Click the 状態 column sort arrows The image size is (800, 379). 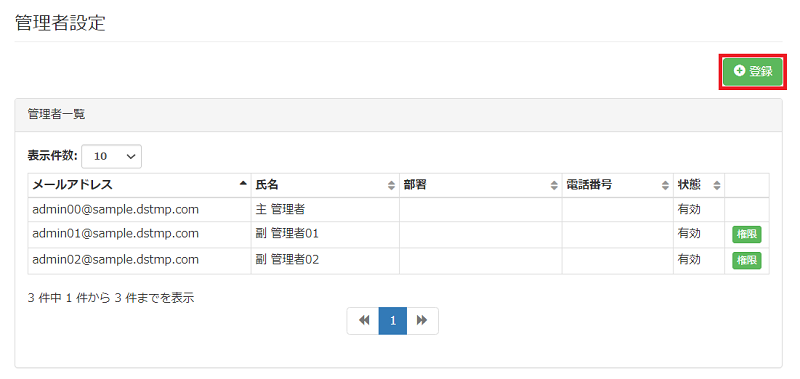coord(717,186)
